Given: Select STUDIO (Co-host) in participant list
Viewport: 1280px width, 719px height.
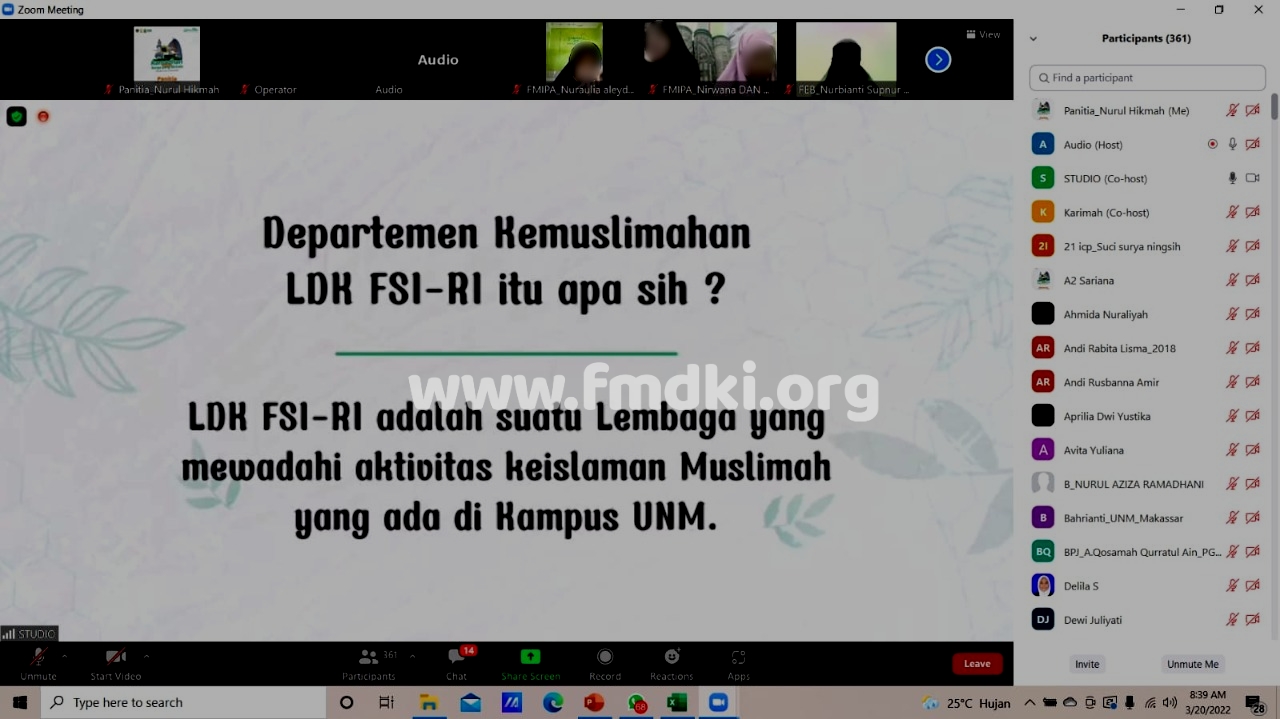Looking at the screenshot, I should tap(1105, 179).
